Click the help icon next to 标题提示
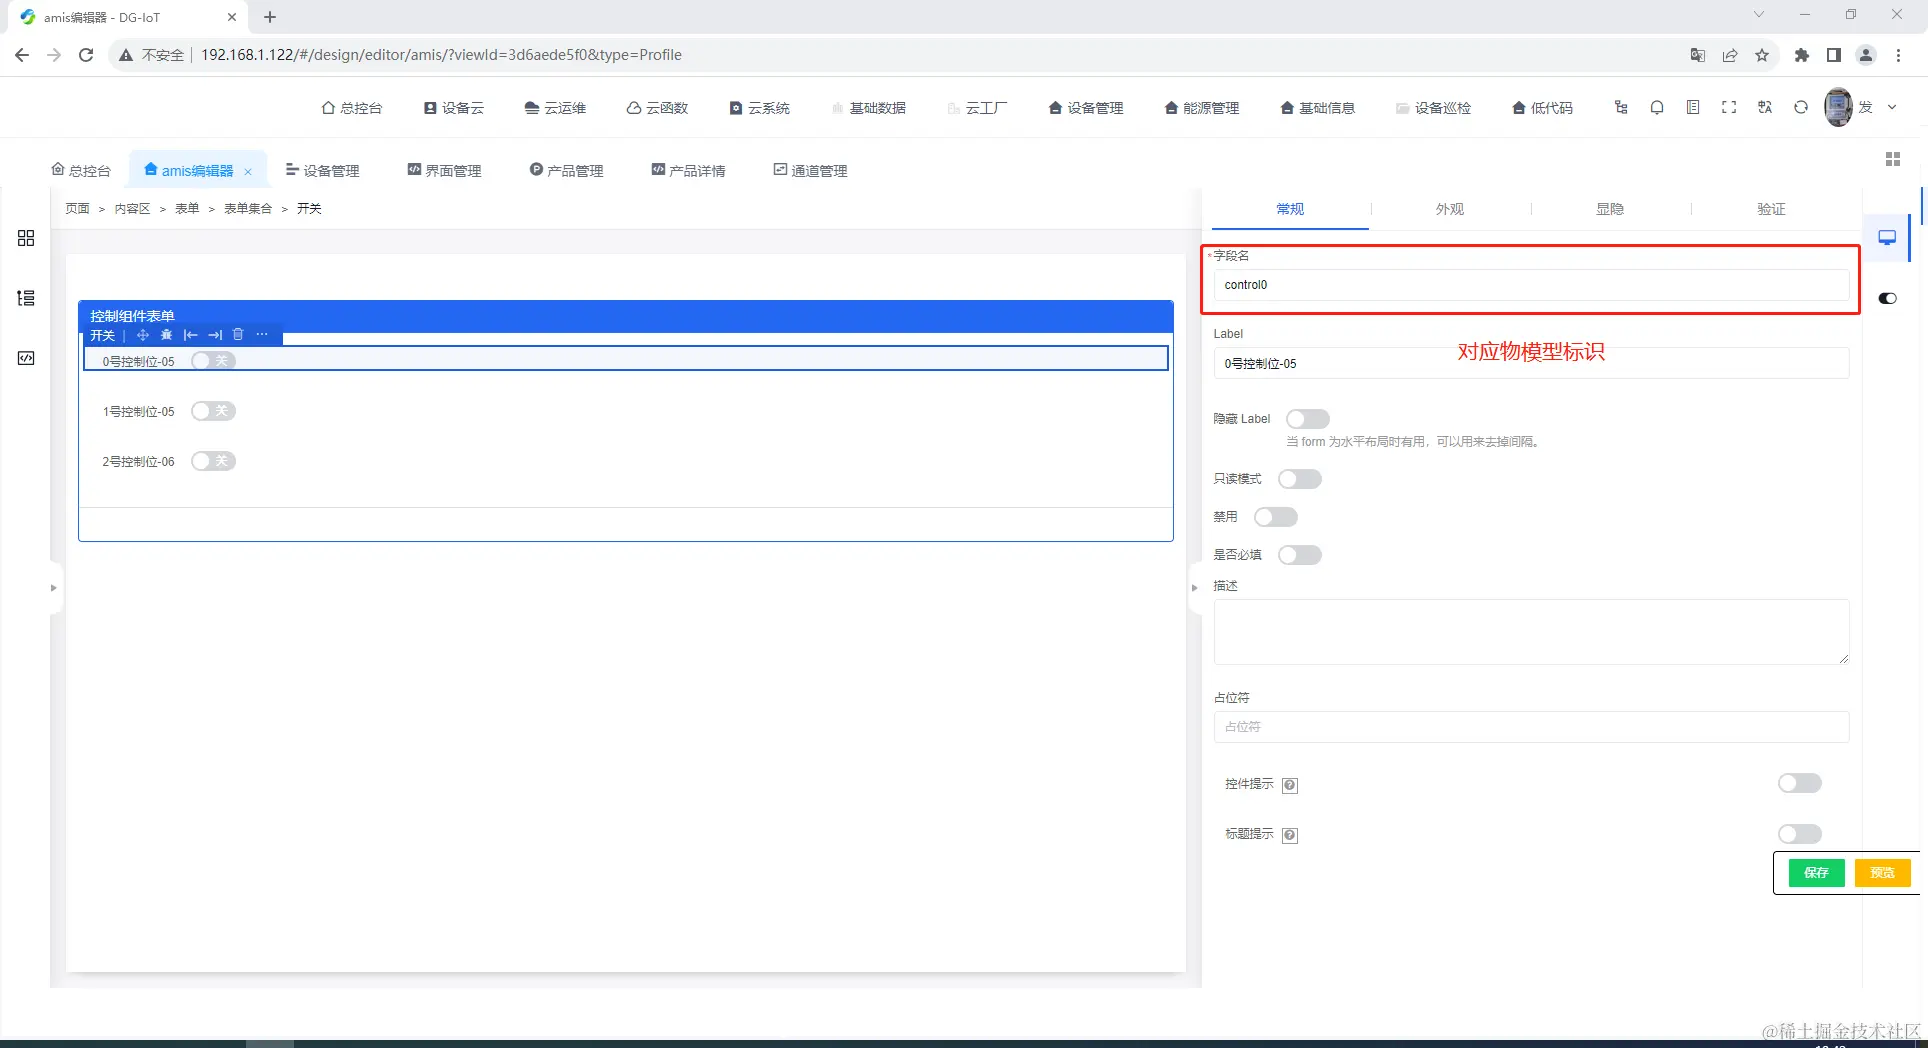 (x=1290, y=835)
